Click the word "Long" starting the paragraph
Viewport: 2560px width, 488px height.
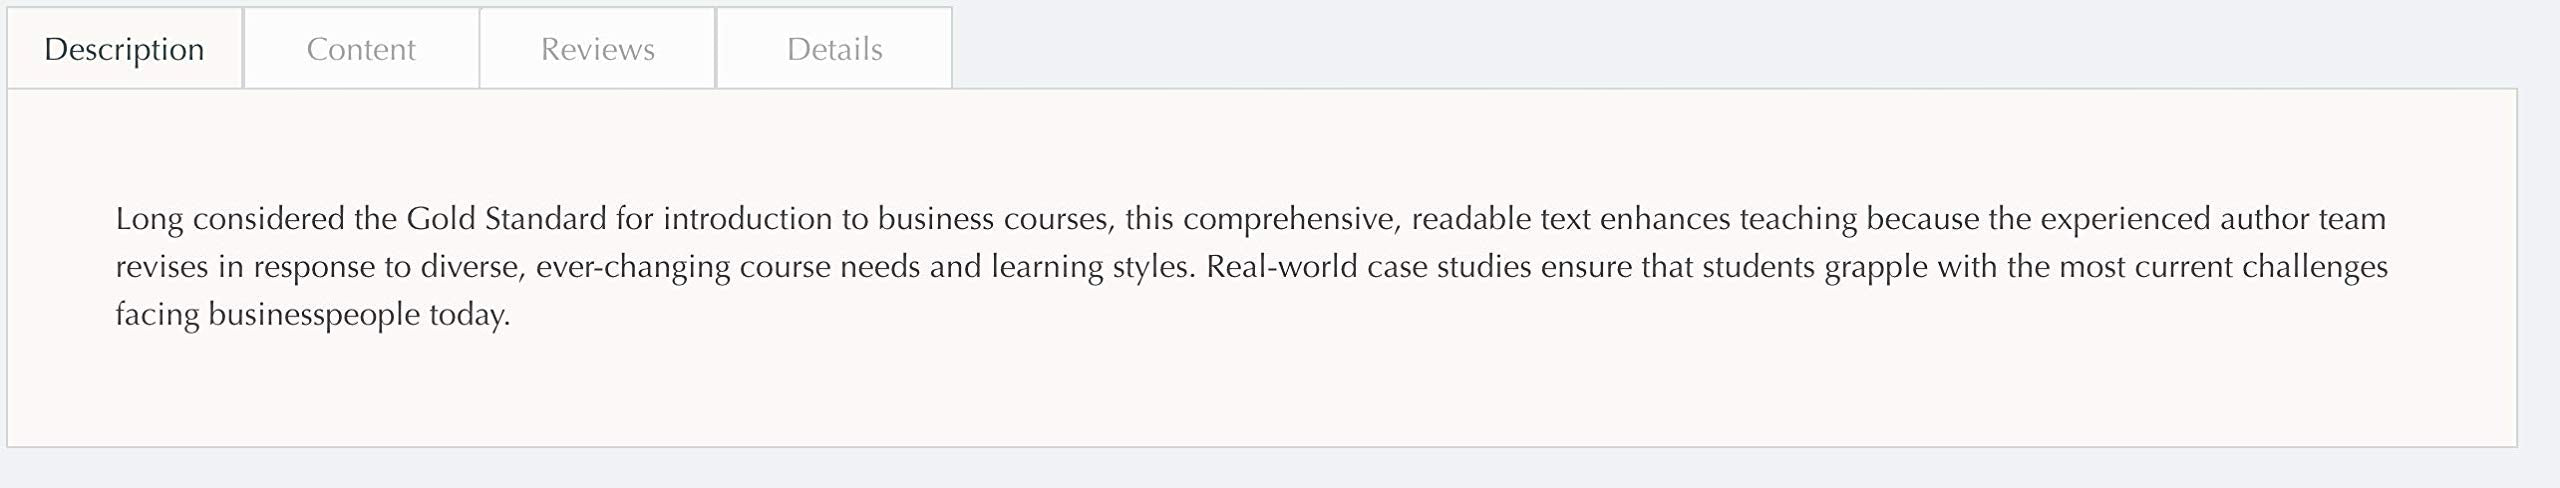click(x=149, y=219)
